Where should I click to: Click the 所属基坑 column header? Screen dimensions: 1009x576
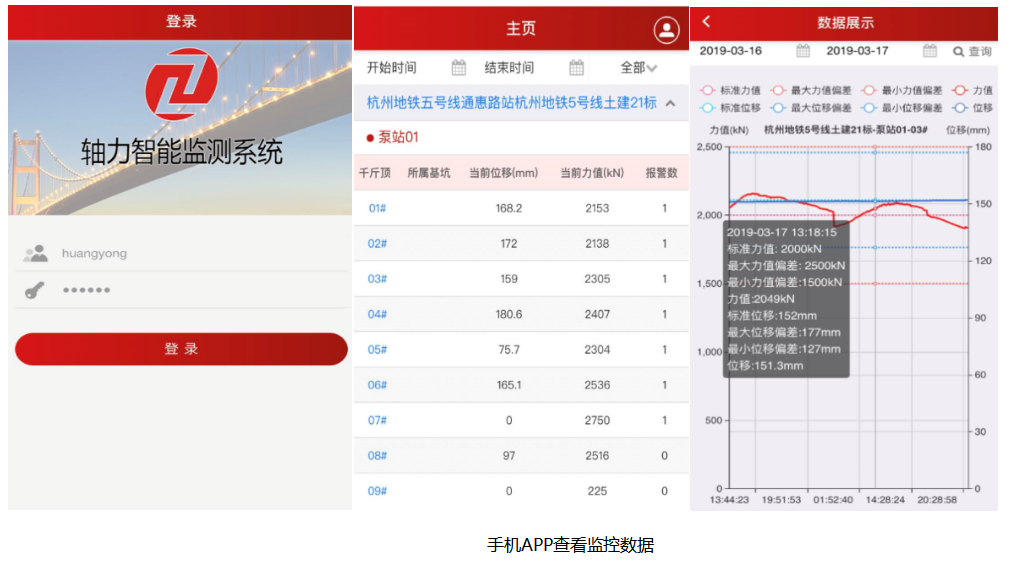pyautogui.click(x=429, y=173)
